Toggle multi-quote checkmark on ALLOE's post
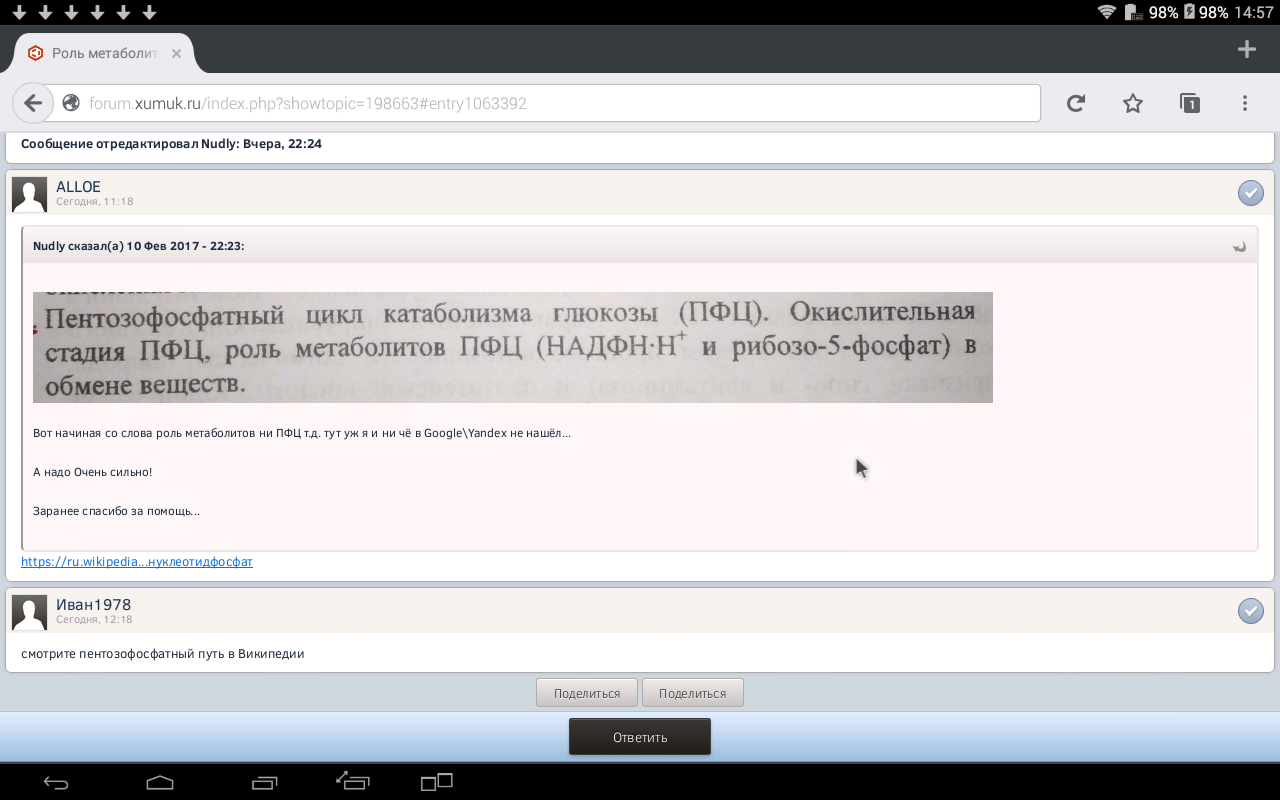 pyautogui.click(x=1250, y=193)
